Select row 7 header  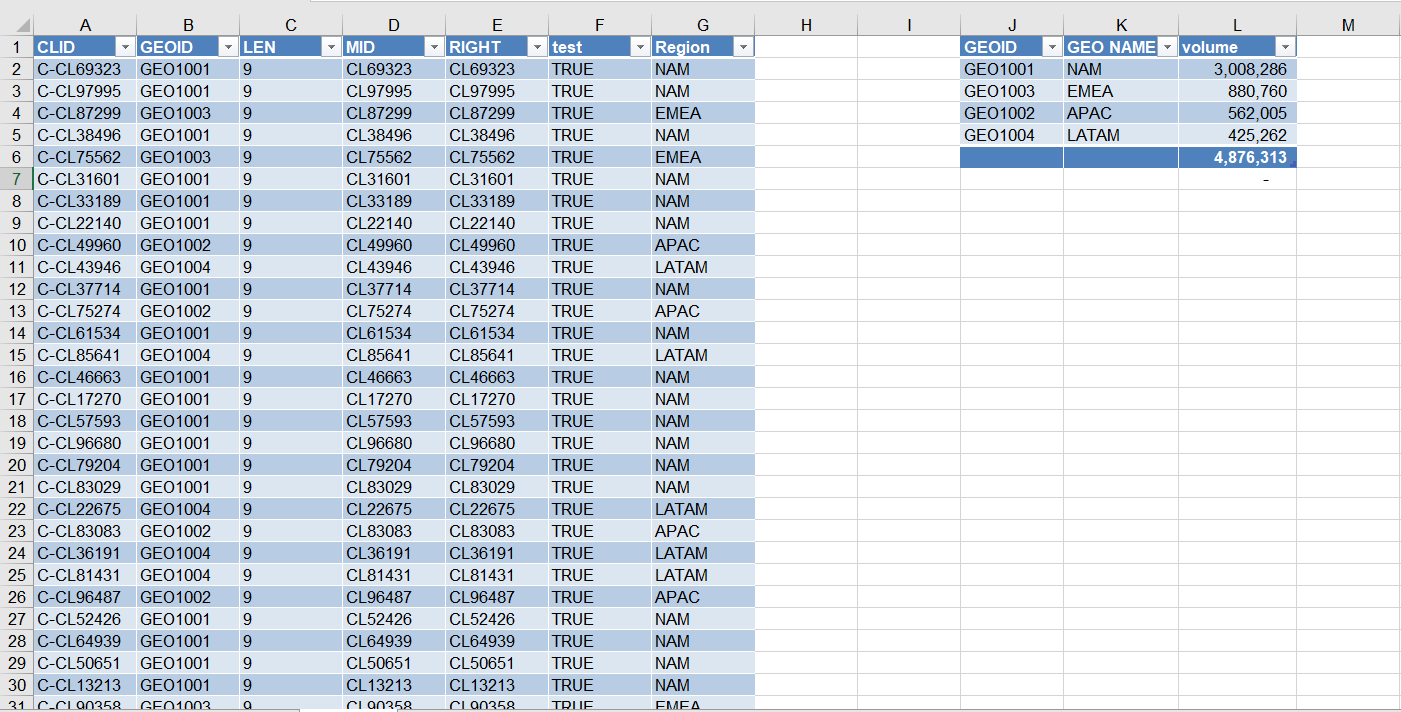(16, 179)
